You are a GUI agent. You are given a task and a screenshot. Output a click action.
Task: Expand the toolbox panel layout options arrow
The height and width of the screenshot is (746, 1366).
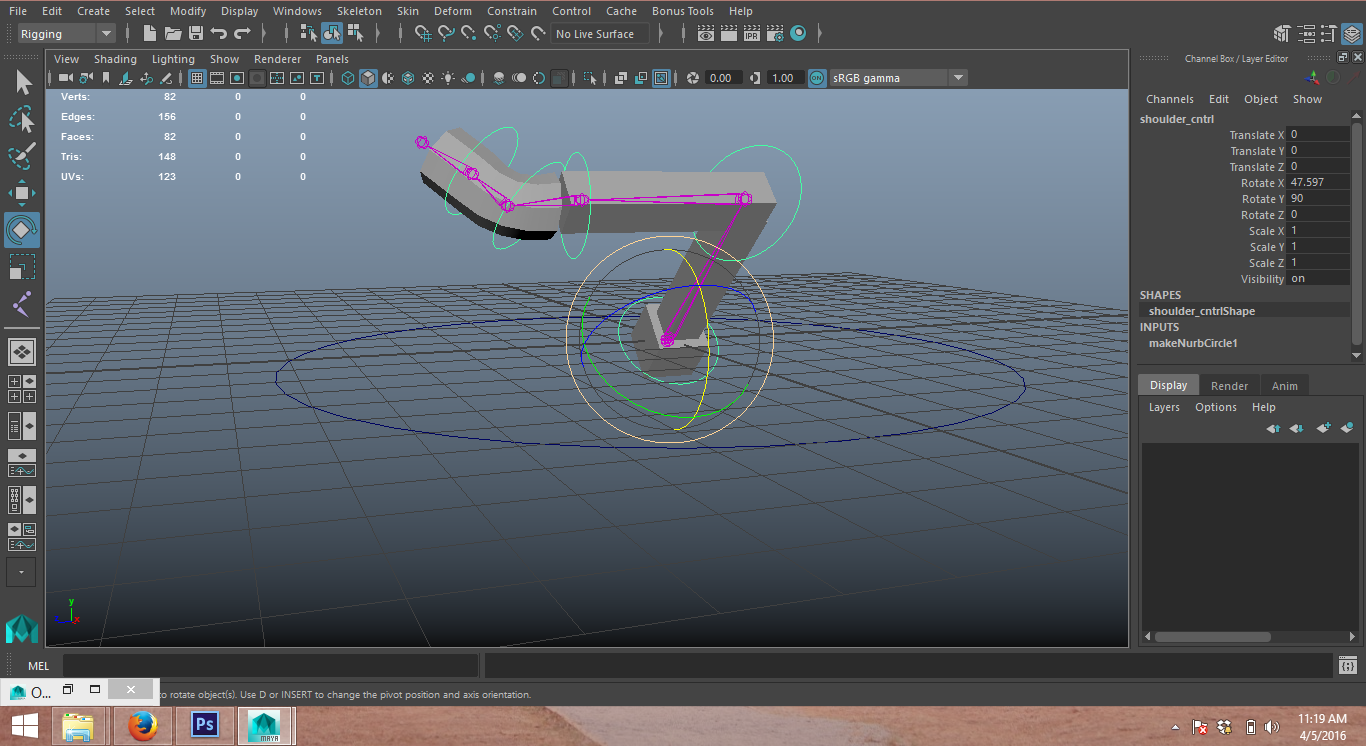pyautogui.click(x=22, y=572)
